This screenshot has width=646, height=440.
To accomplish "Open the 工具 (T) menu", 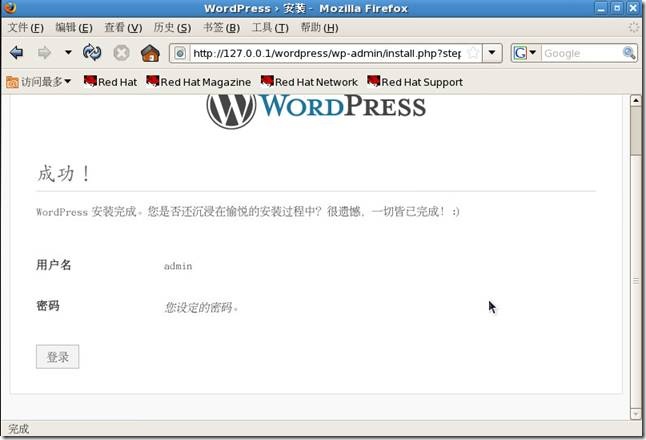I will point(270,28).
